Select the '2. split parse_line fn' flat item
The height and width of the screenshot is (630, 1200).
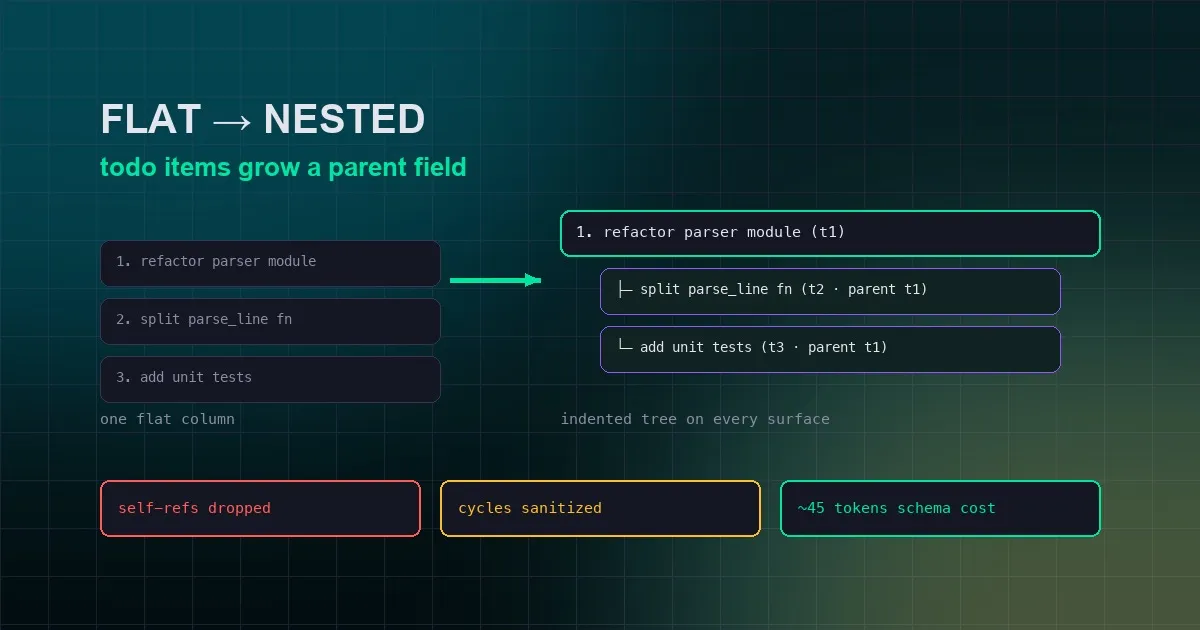[x=270, y=321]
